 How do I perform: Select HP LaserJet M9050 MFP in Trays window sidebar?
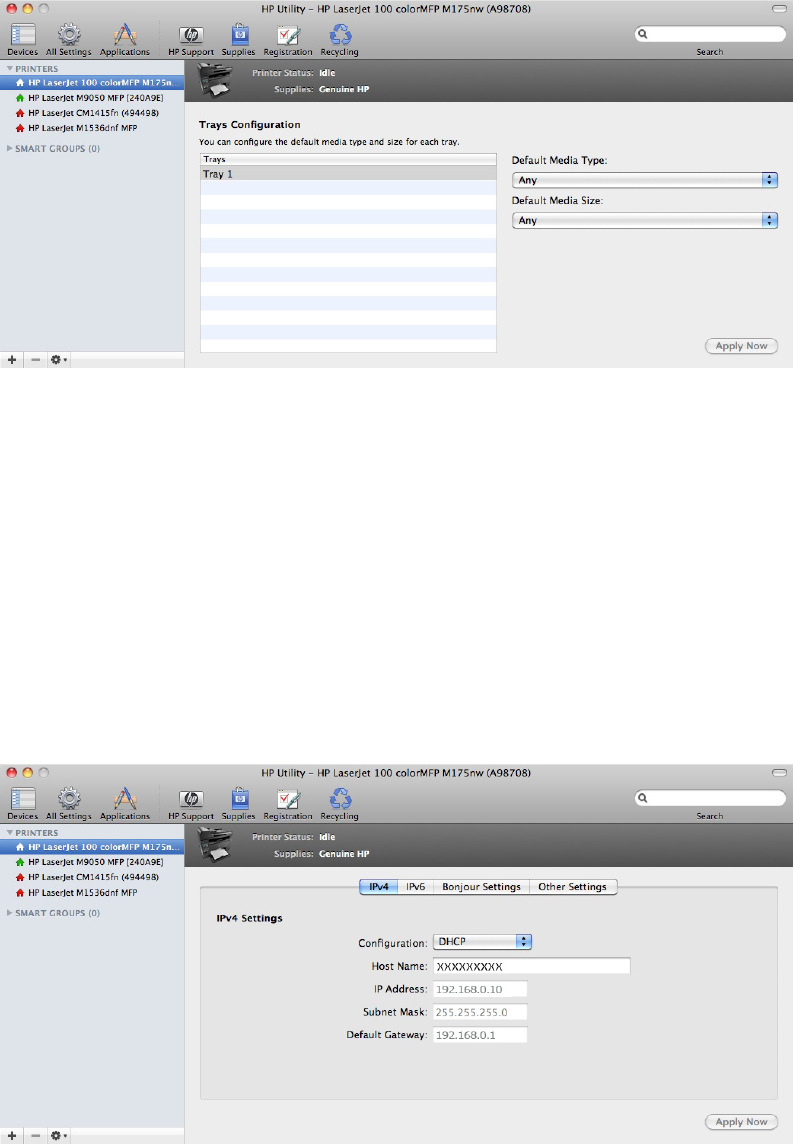pyautogui.click(x=92, y=98)
